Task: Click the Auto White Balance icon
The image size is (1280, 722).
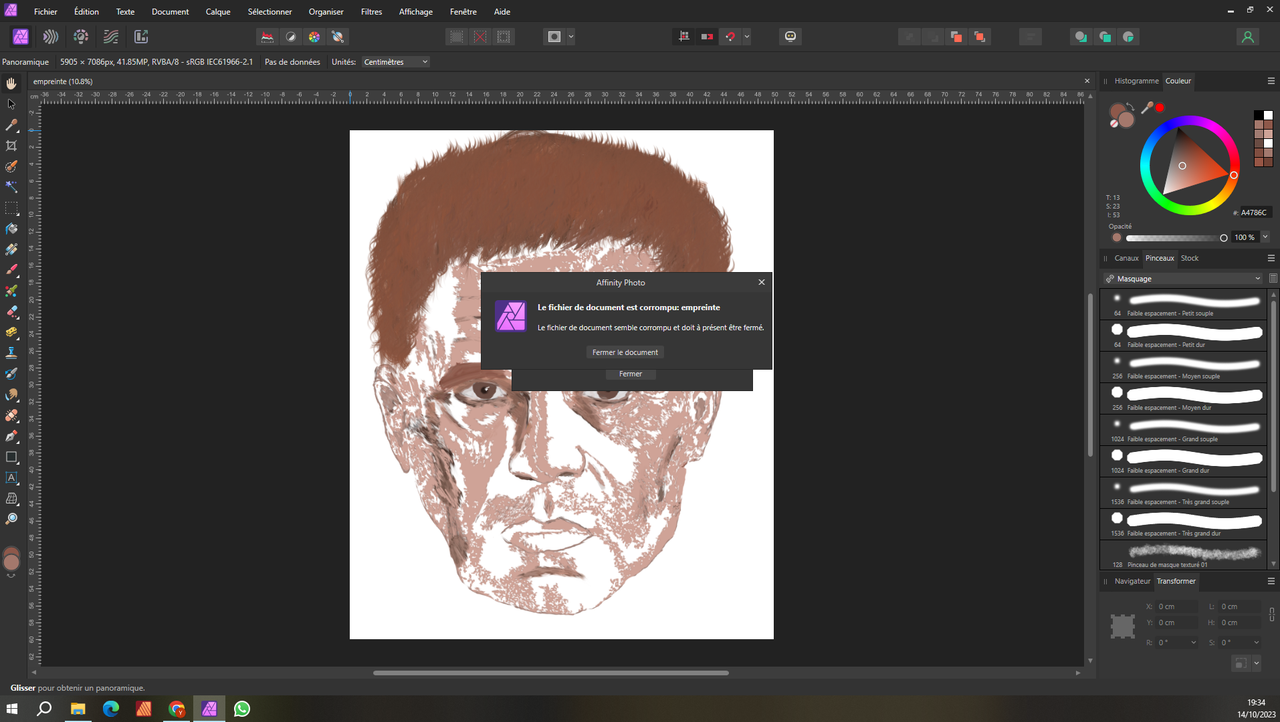Action: coord(338,37)
